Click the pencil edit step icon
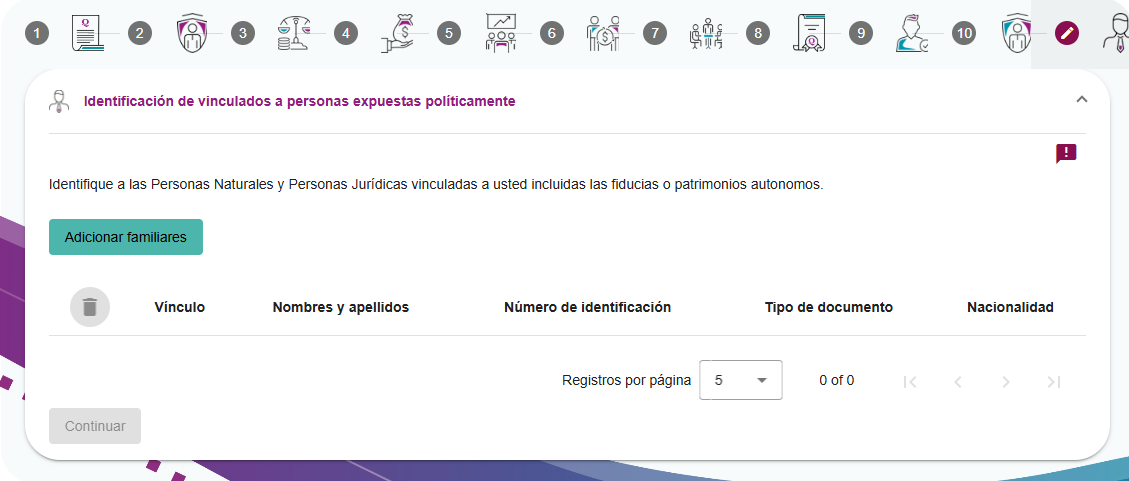This screenshot has height=481, width=1129. click(x=1066, y=33)
